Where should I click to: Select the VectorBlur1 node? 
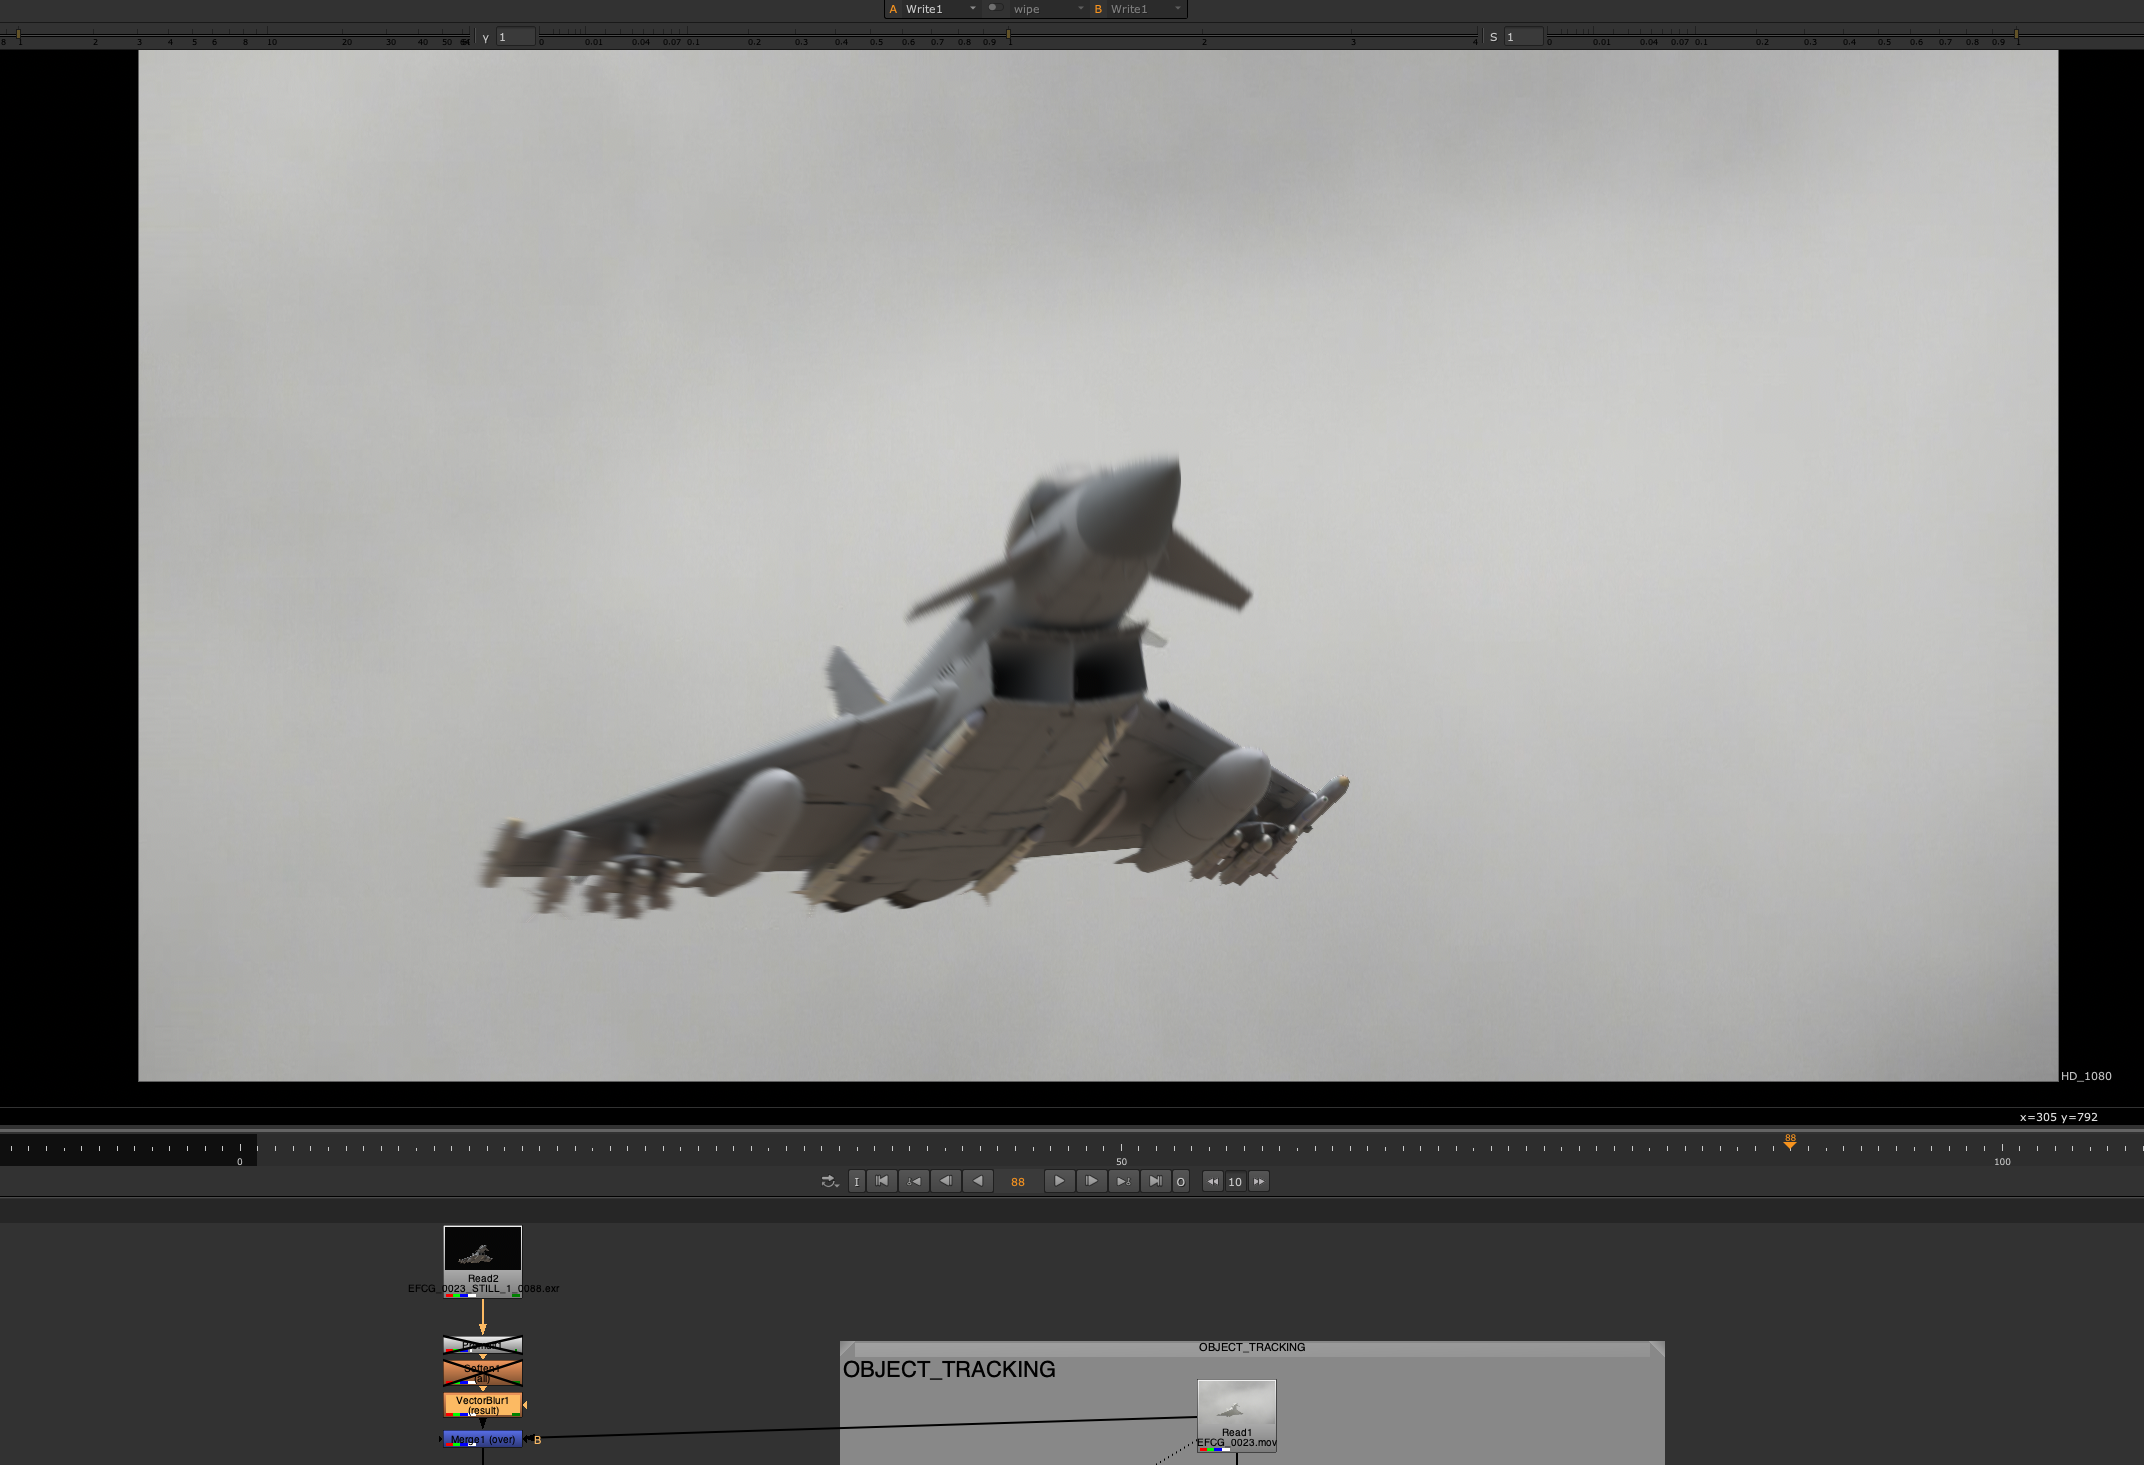tap(482, 1405)
